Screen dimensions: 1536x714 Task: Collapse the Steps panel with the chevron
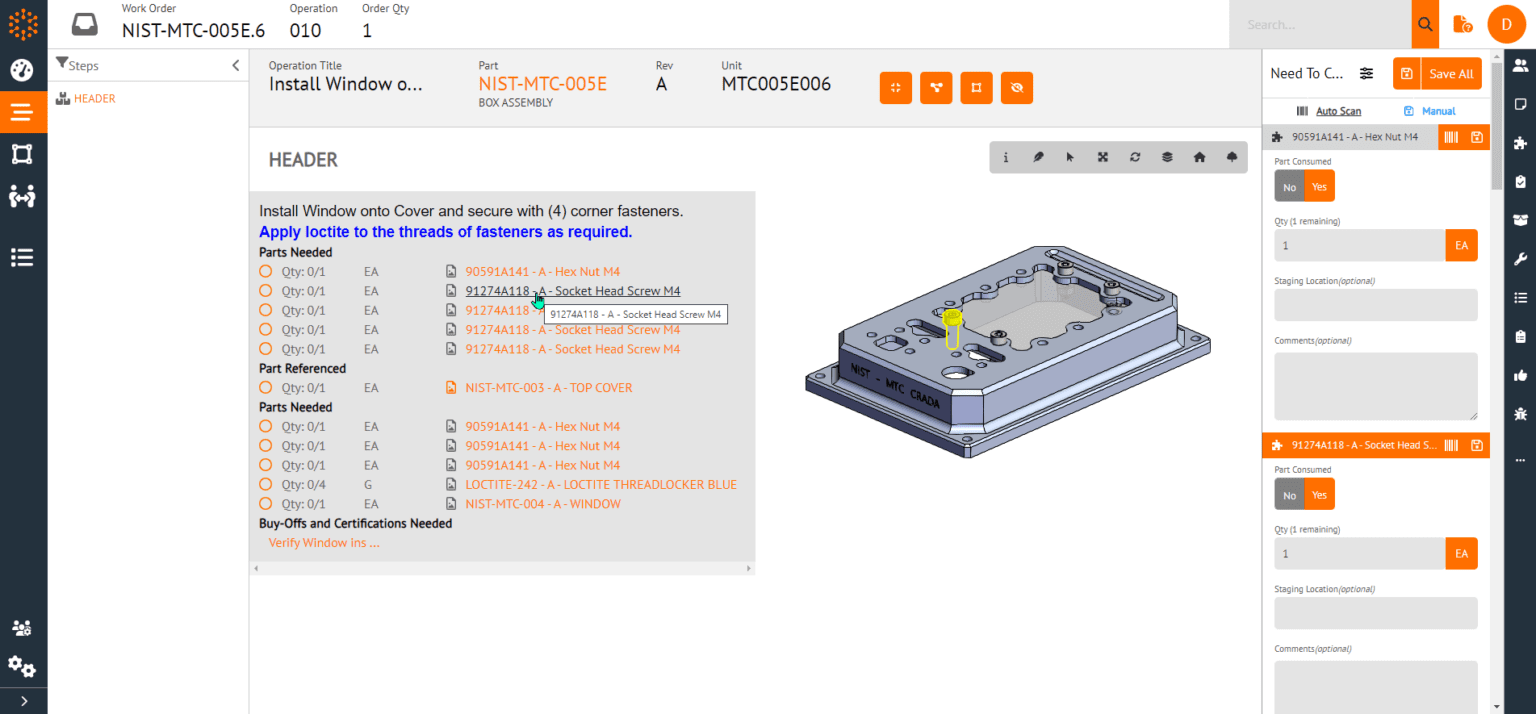pos(234,65)
